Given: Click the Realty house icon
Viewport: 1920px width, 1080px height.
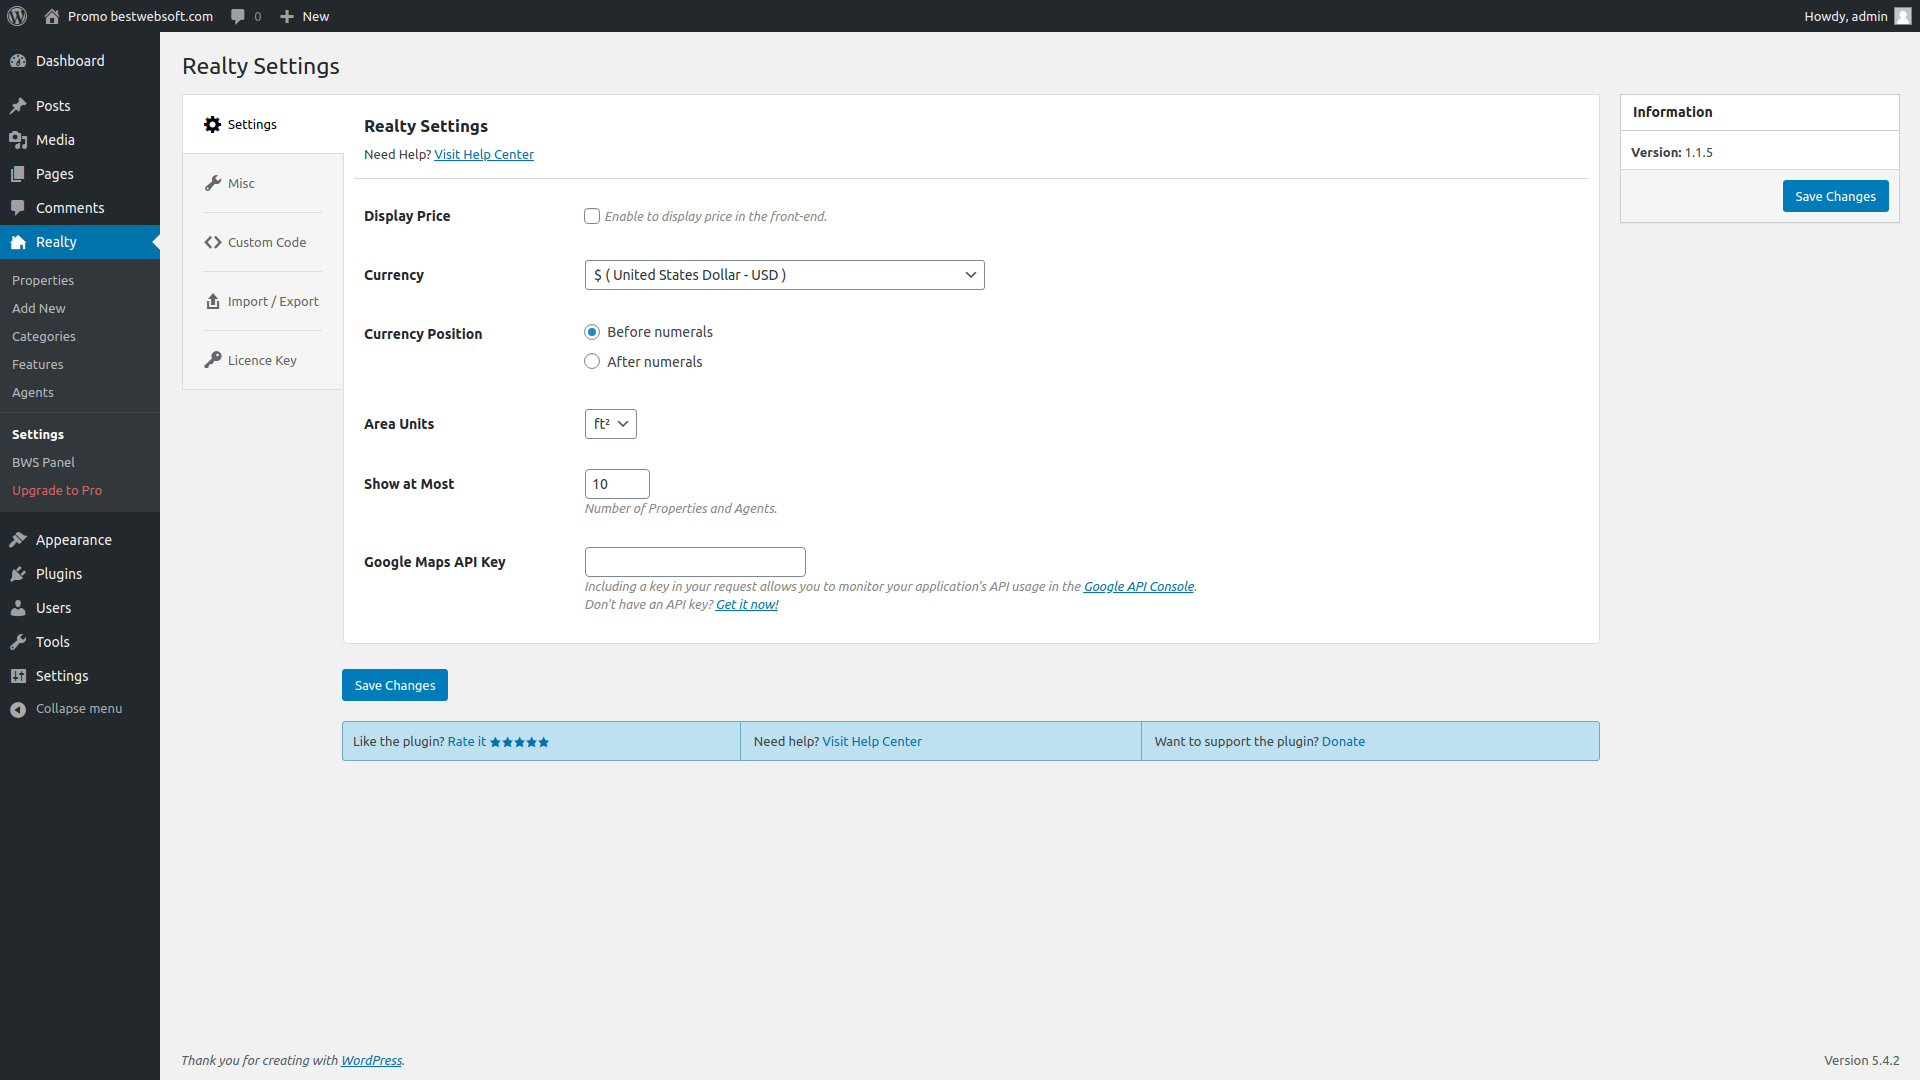Looking at the screenshot, I should (x=18, y=242).
